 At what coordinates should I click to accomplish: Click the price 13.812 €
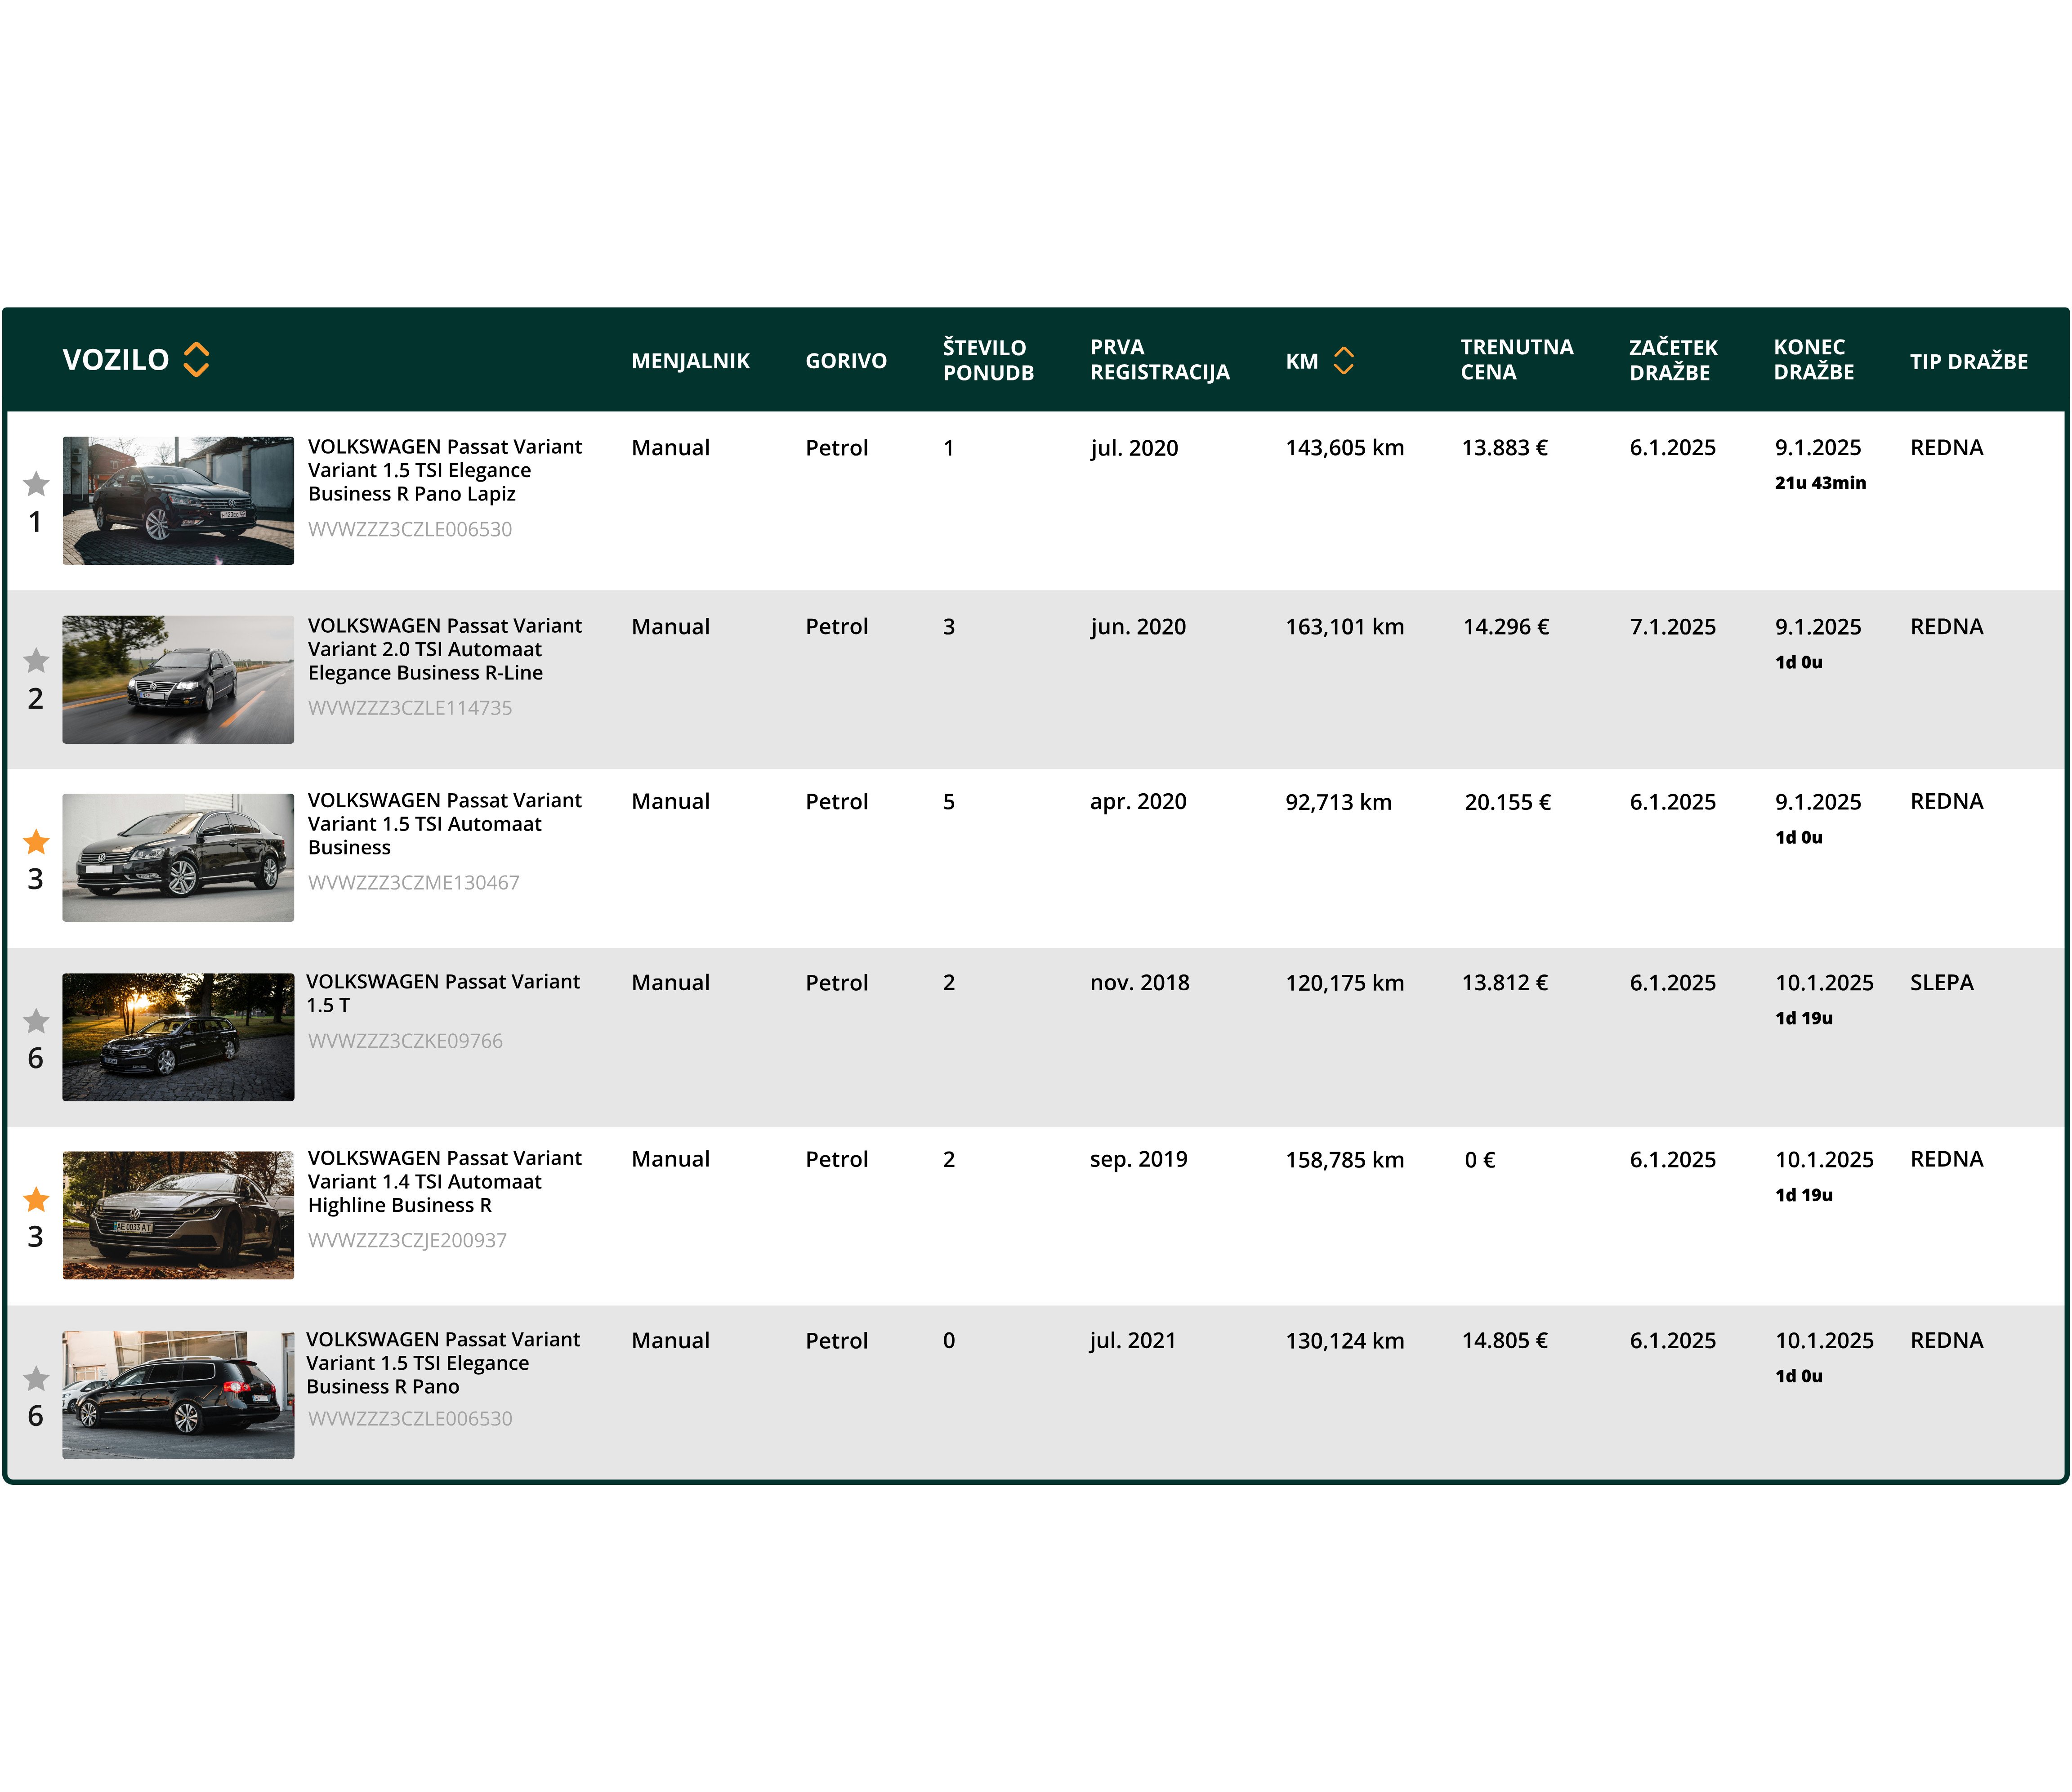(1505, 983)
